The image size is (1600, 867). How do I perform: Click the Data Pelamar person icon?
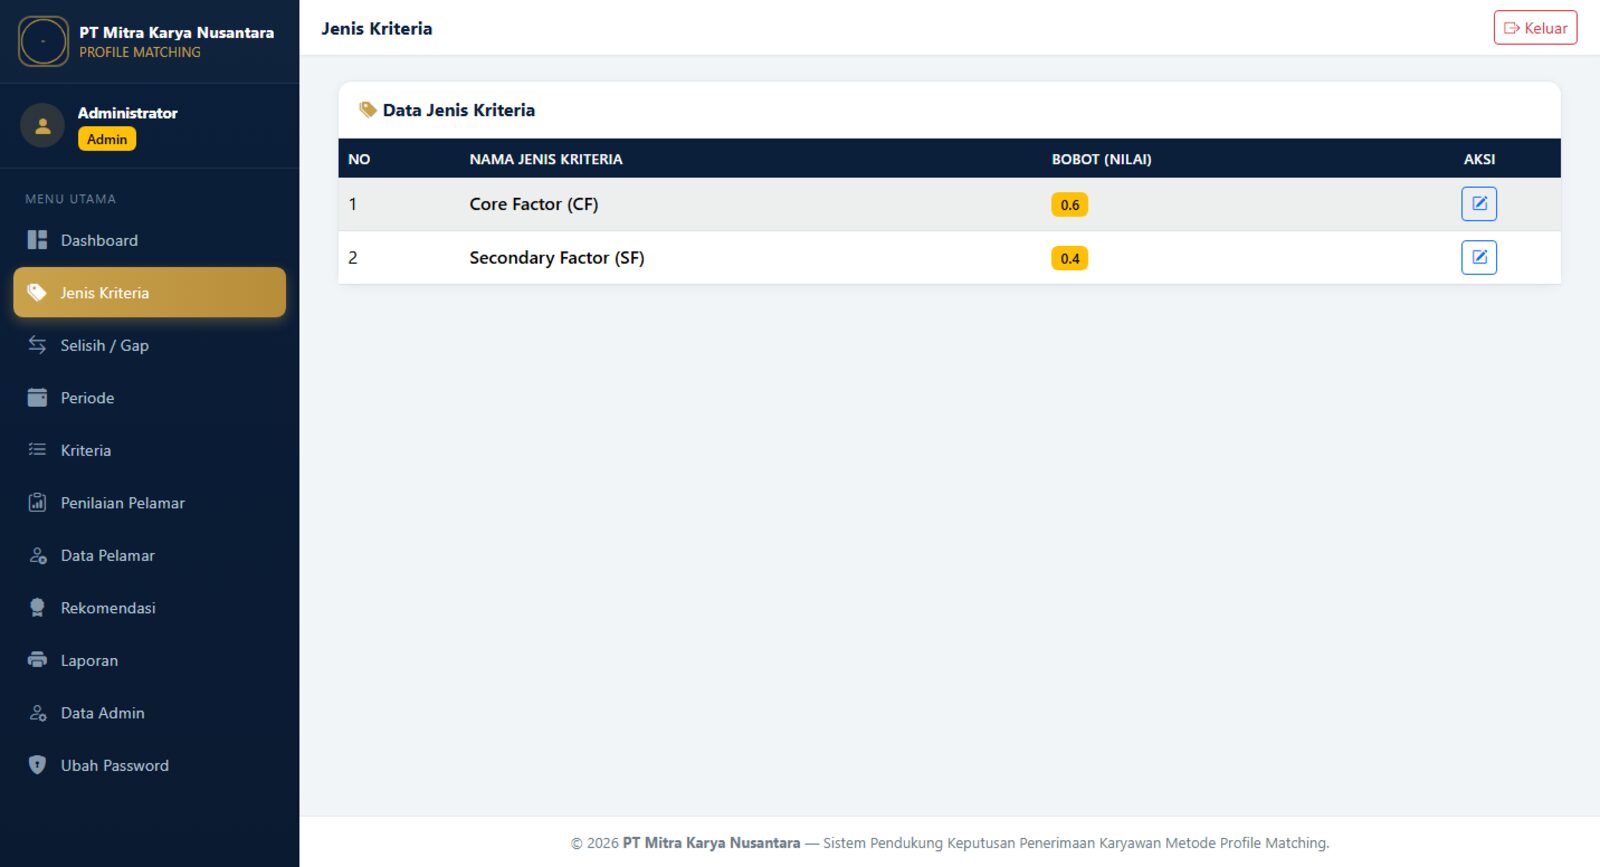point(37,555)
